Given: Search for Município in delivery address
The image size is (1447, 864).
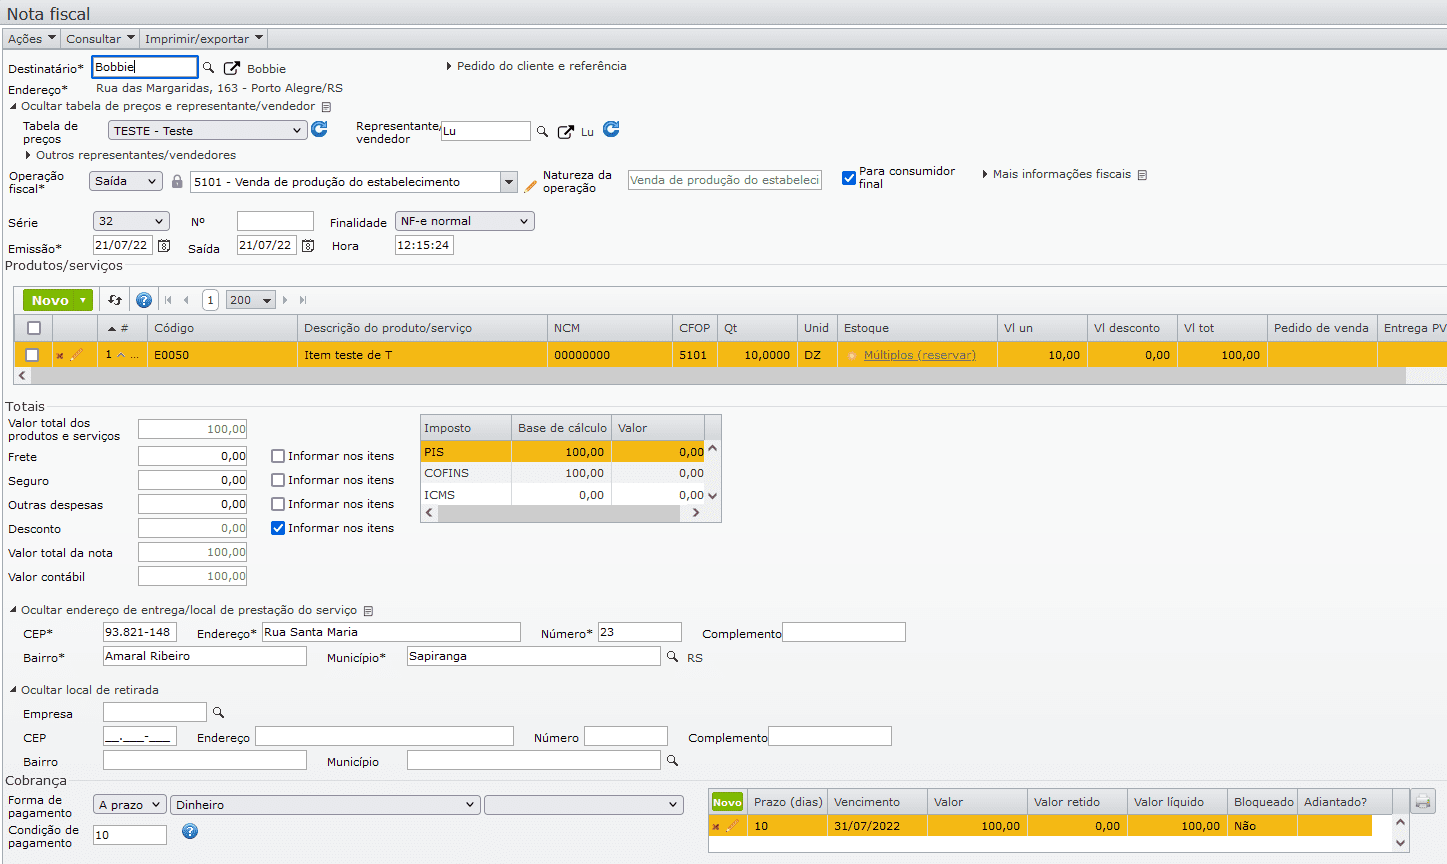Looking at the screenshot, I should (x=673, y=657).
